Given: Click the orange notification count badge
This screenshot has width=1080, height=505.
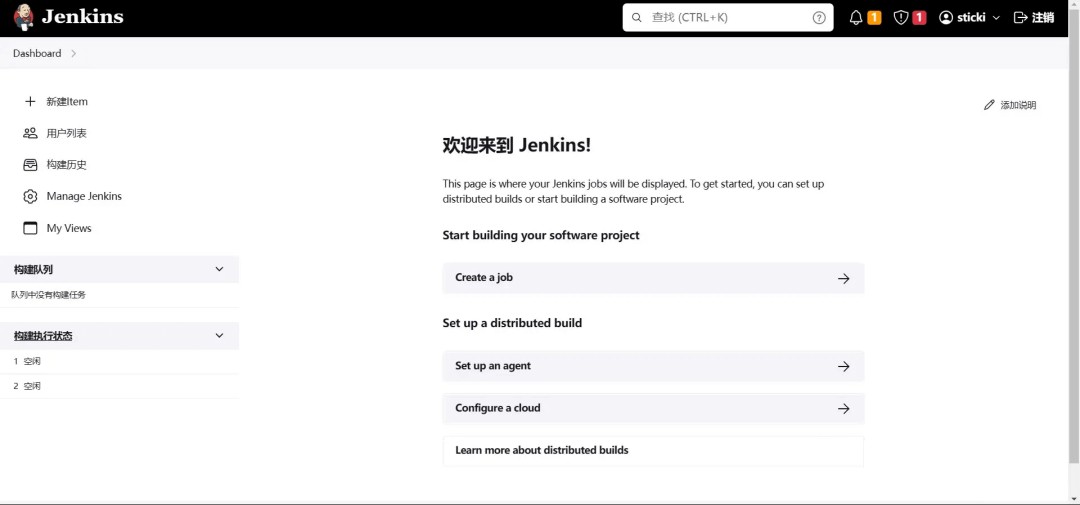Looking at the screenshot, I should pos(874,18).
